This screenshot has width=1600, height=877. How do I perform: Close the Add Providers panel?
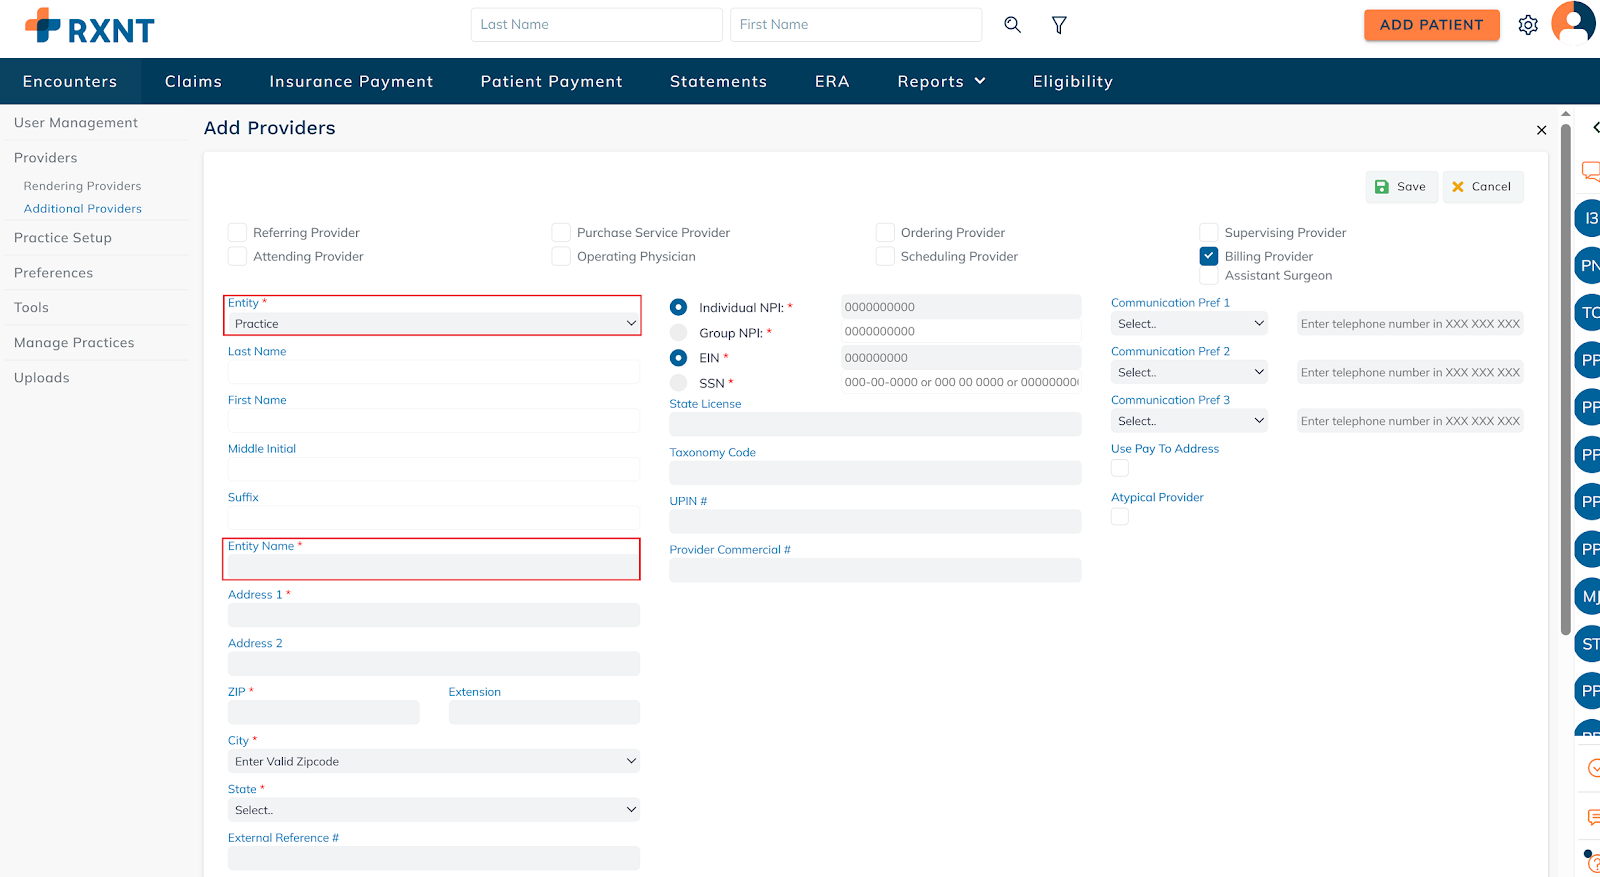coord(1541,130)
